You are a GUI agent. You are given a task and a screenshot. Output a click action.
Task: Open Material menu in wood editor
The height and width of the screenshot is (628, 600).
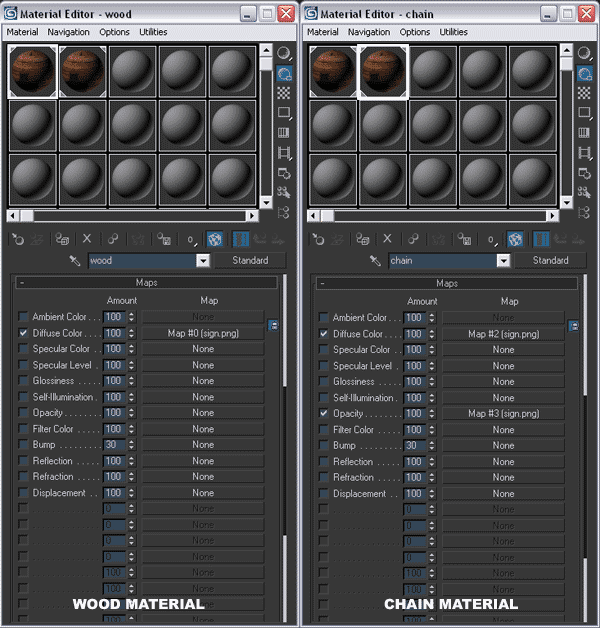pyautogui.click(x=22, y=32)
